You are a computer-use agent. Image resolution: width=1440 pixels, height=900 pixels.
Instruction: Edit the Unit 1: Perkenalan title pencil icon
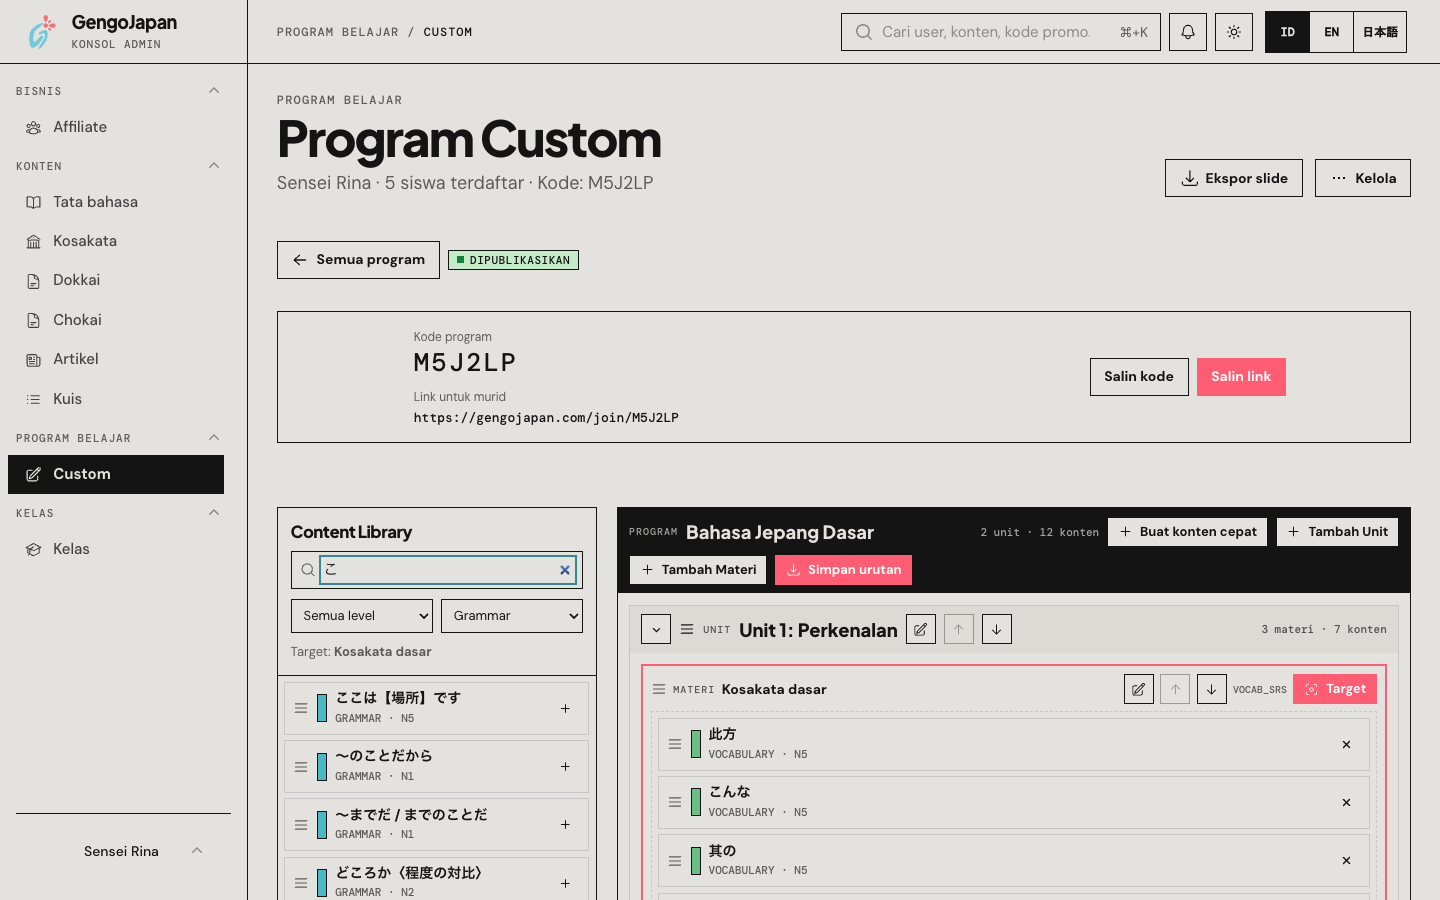(x=921, y=629)
